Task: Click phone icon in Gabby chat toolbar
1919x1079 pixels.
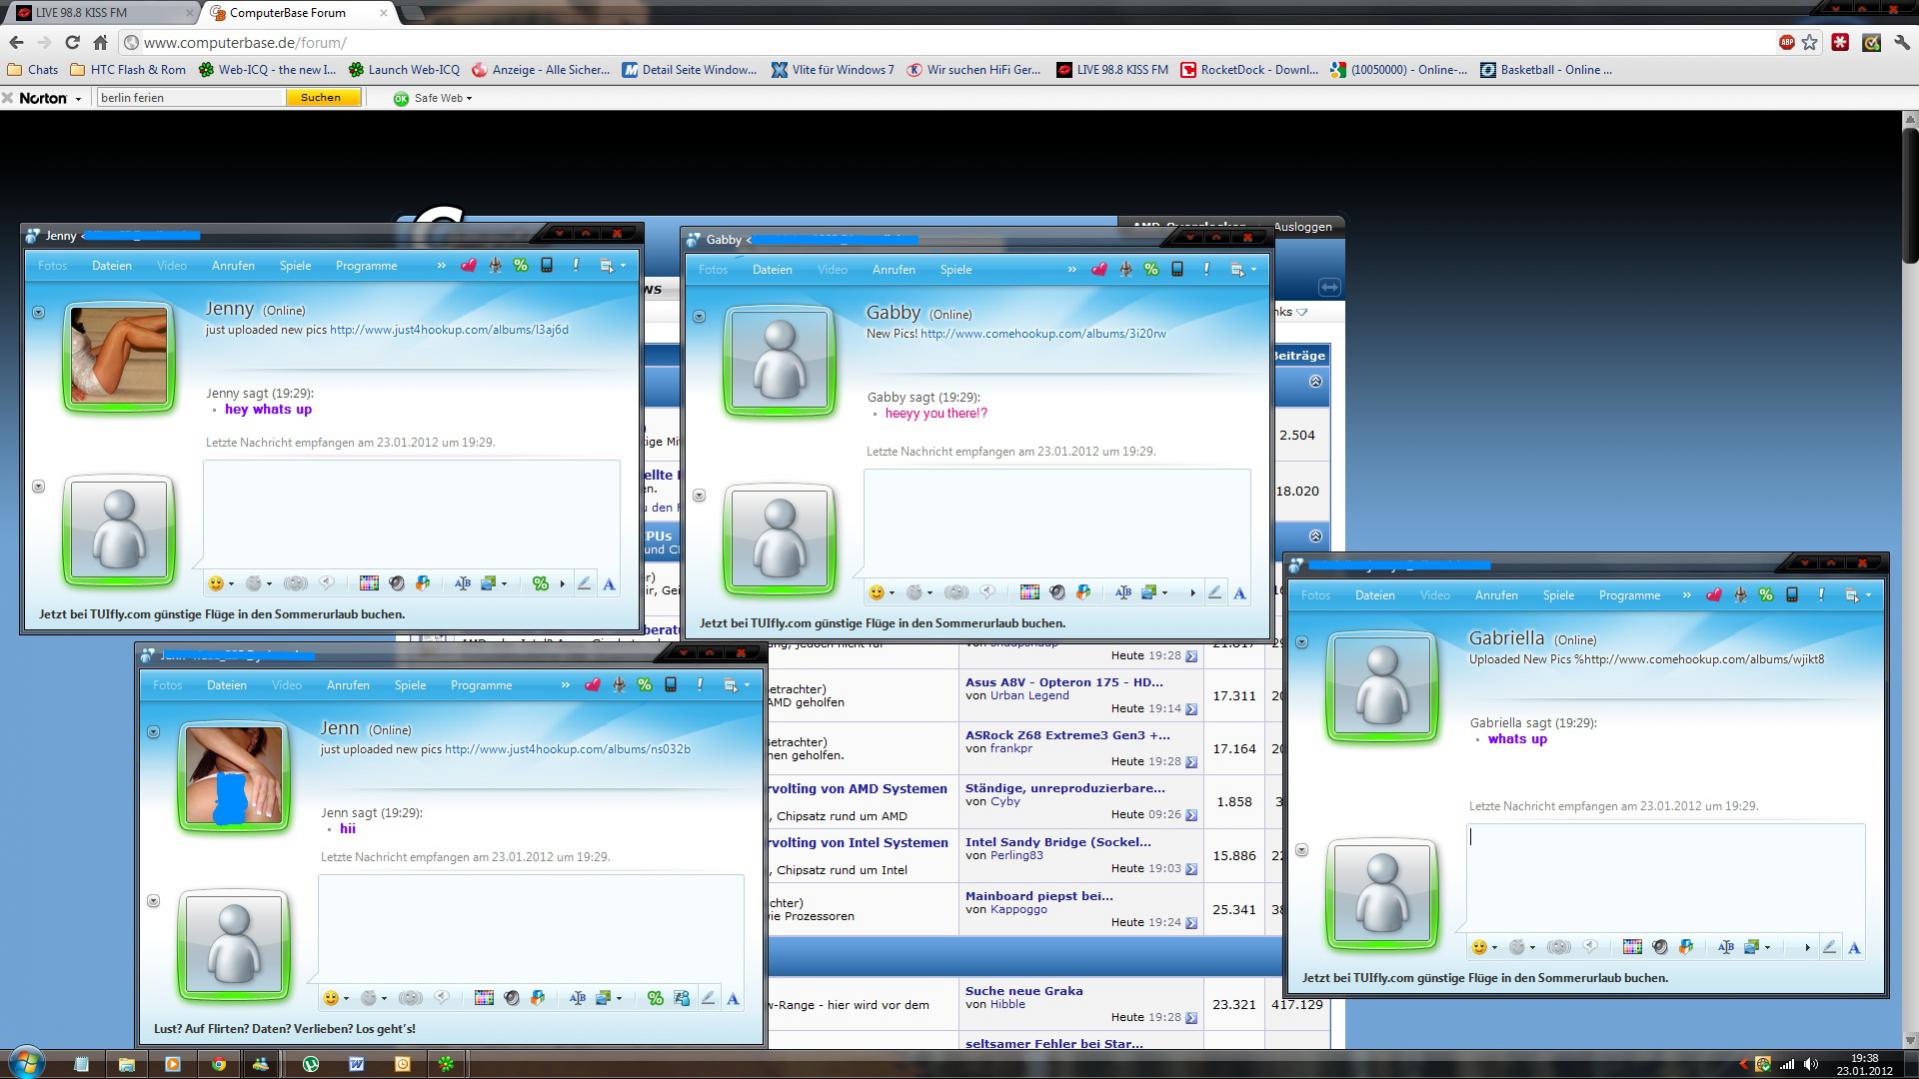Action: tap(1177, 270)
